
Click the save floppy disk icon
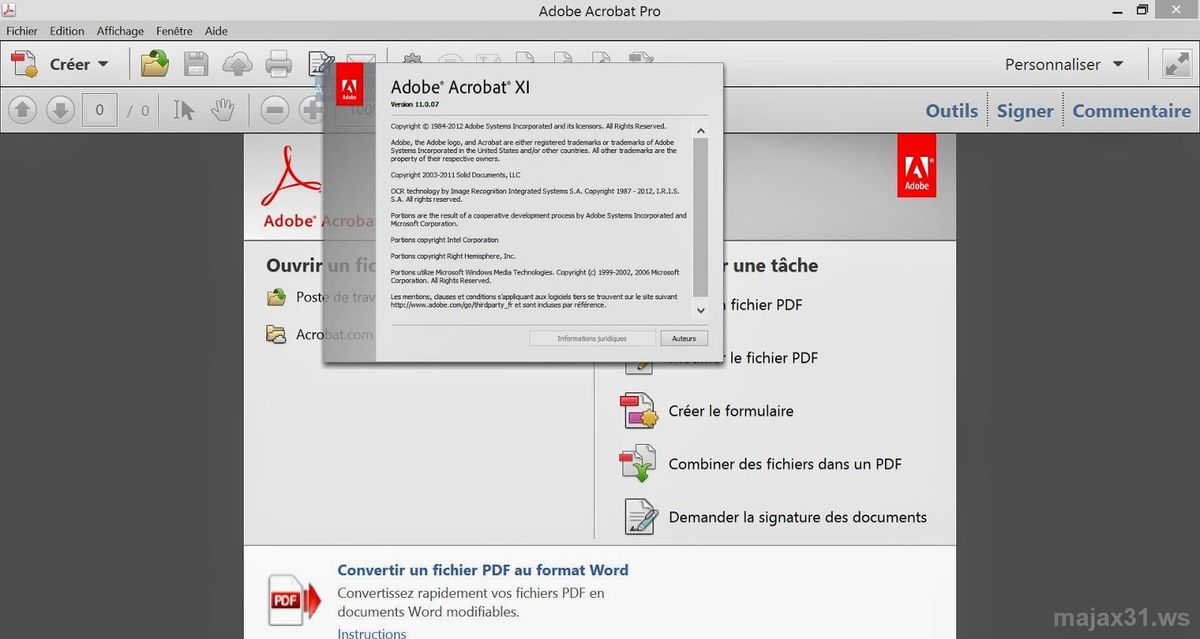[196, 65]
